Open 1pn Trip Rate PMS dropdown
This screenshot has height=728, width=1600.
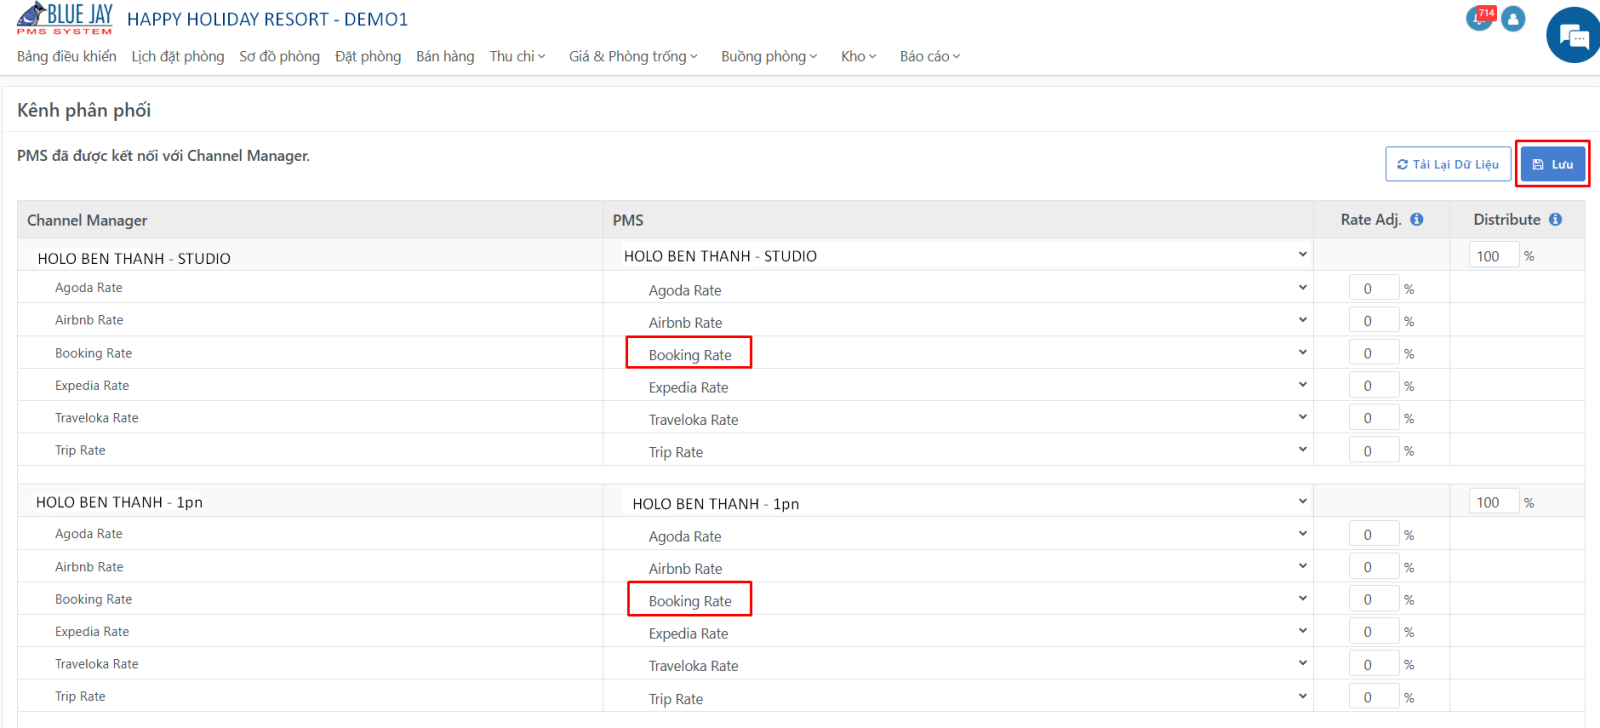(965, 697)
